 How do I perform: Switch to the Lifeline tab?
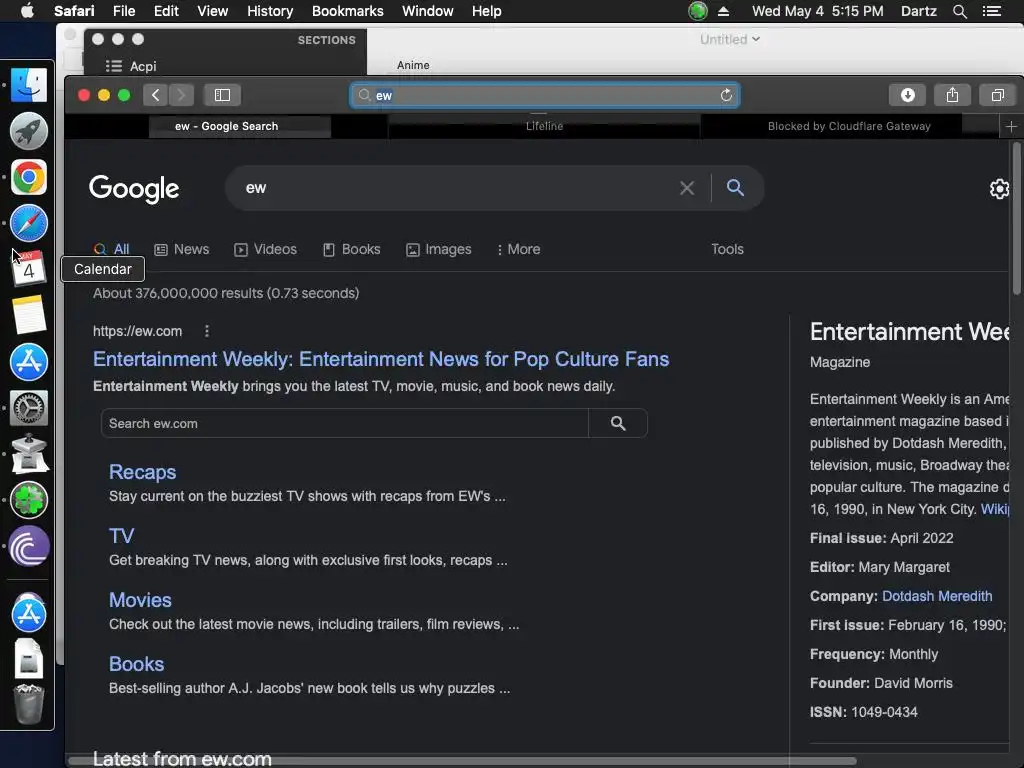tap(544, 126)
